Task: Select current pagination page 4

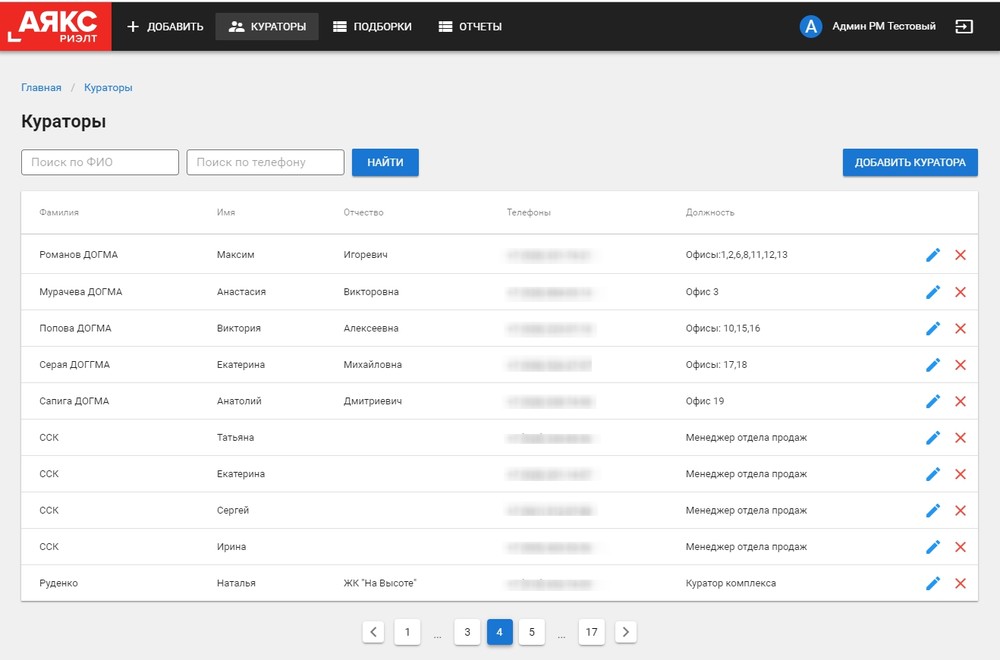Action: coord(499,632)
